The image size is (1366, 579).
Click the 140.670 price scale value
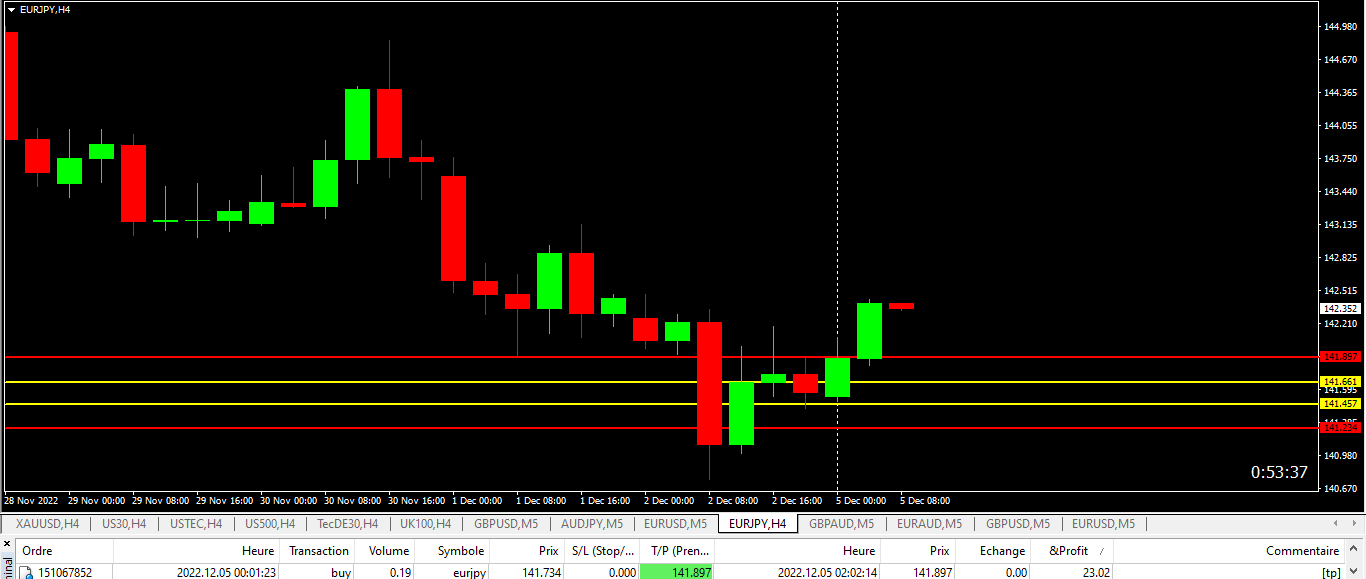pos(1340,489)
